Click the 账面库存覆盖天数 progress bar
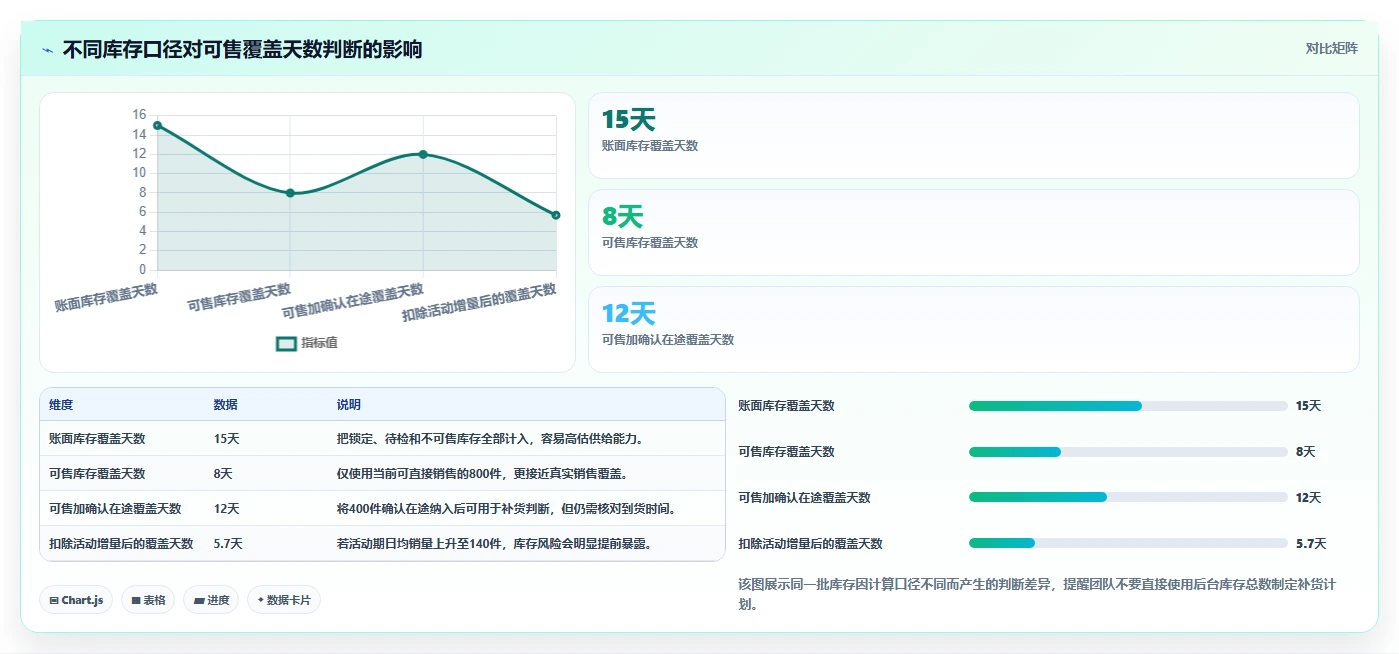The height and width of the screenshot is (654, 1399). [1128, 406]
